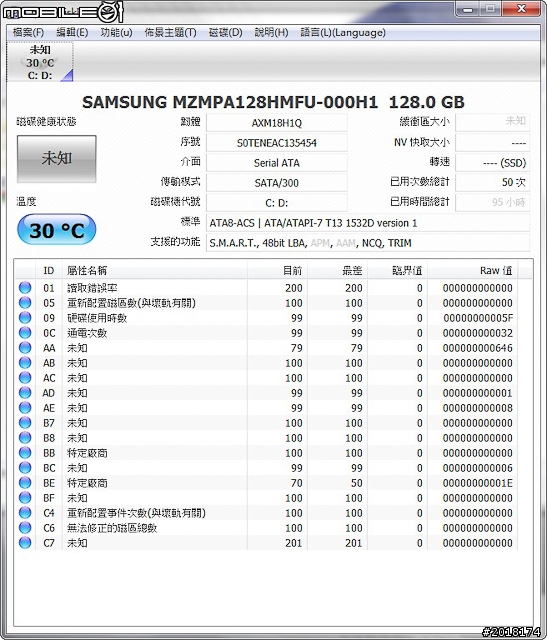Click raw value 00000000005F
547x640 pixels.
478,318
